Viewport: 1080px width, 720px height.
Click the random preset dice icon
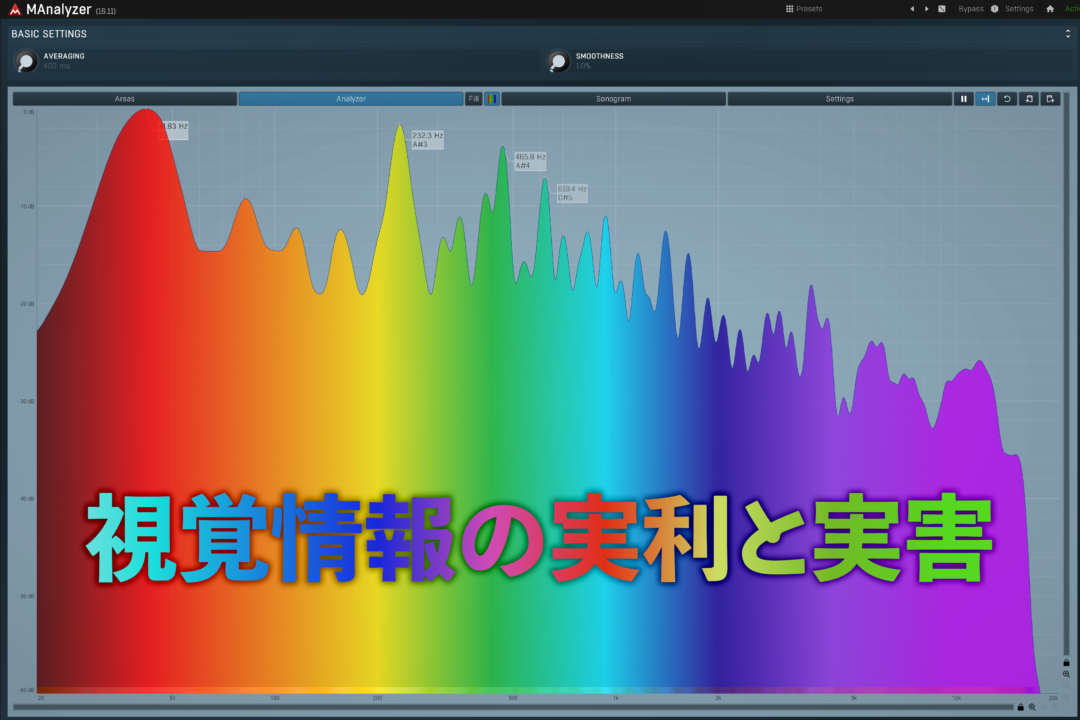point(941,9)
